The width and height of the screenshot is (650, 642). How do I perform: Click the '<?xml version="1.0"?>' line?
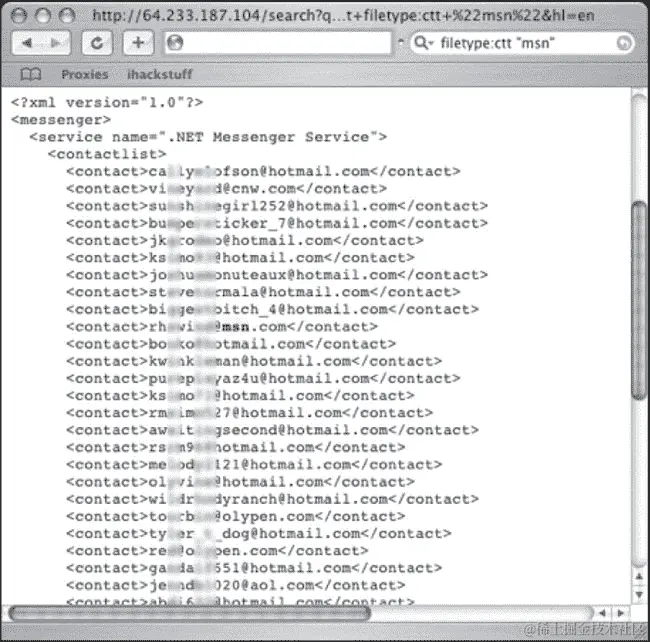[107, 102]
